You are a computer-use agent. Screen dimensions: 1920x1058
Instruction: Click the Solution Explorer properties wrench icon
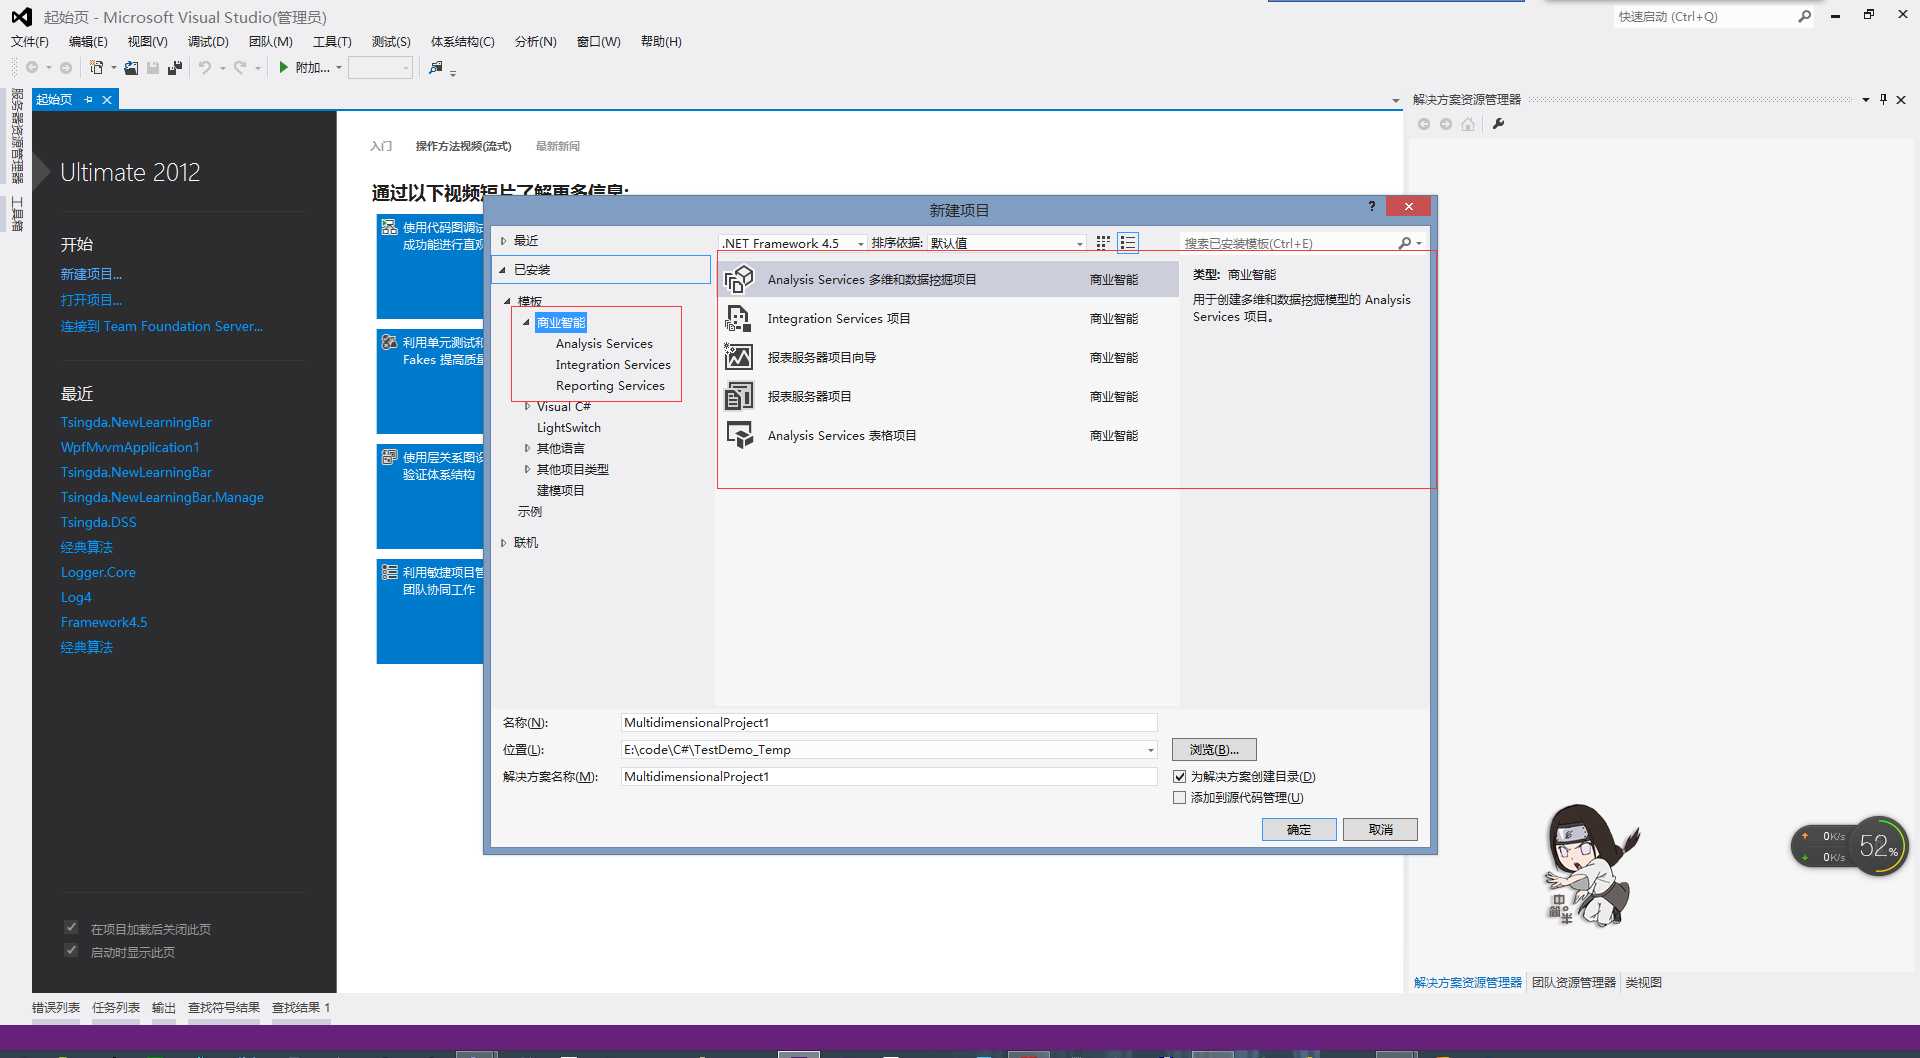(x=1498, y=124)
